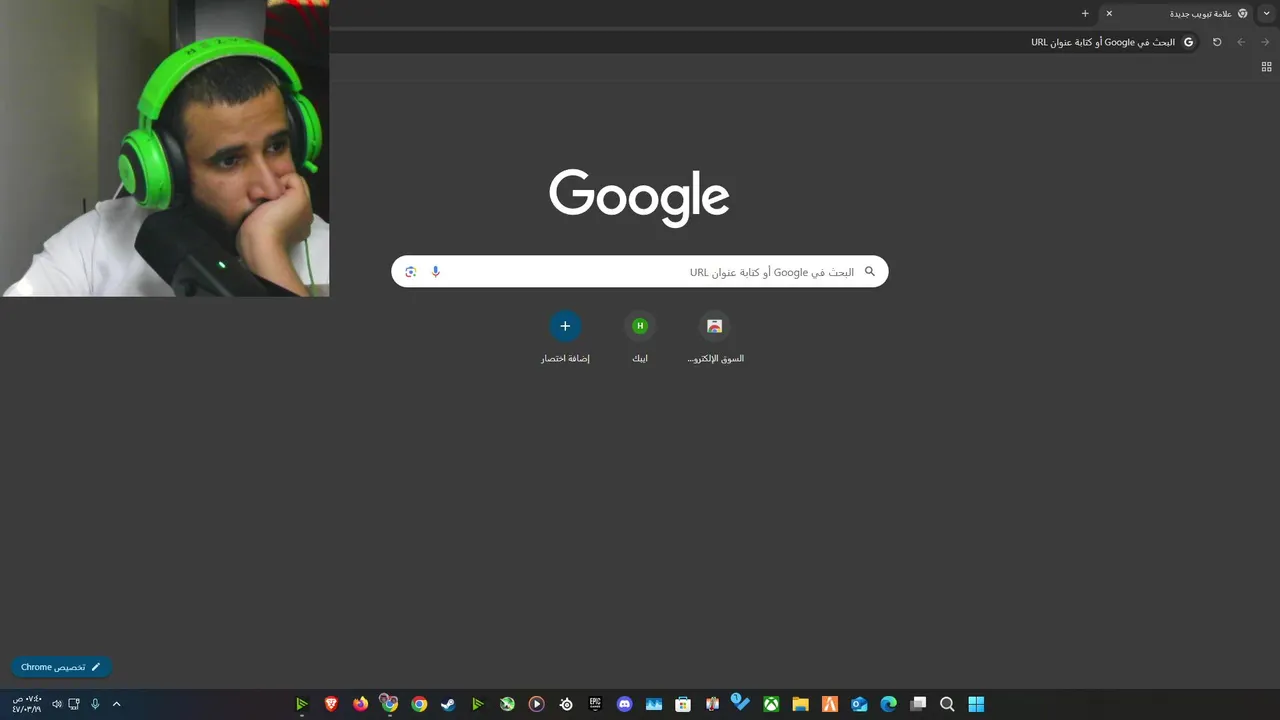This screenshot has height=720, width=1280.
Task: Click the 'تخصيص Chrome' customize button
Action: (x=61, y=667)
